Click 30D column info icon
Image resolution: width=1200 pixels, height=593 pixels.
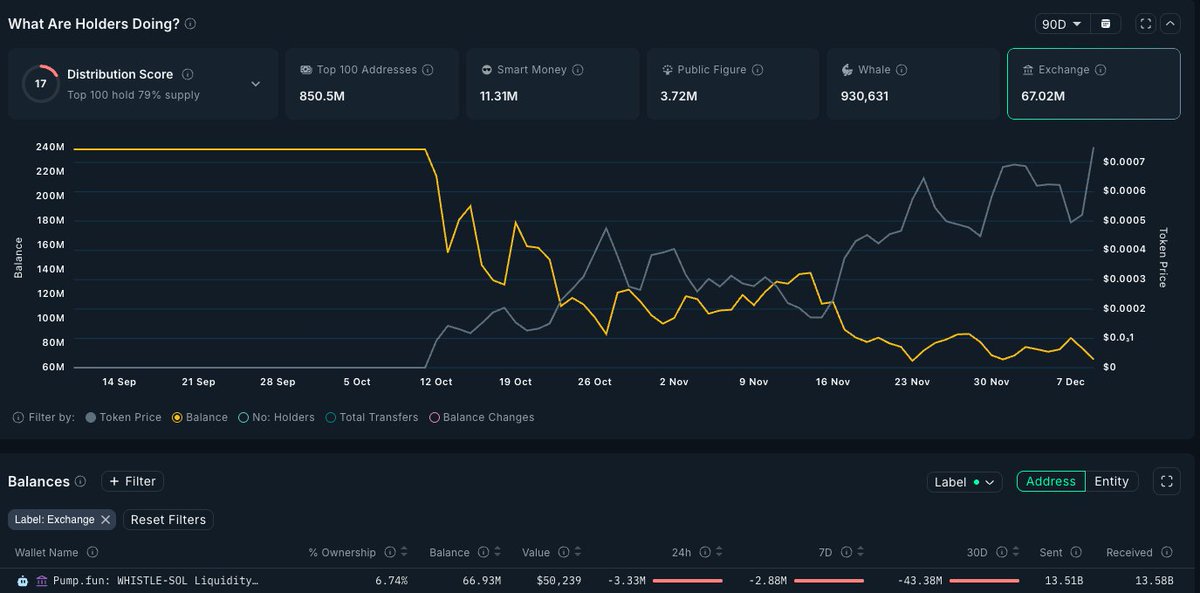[1001, 552]
